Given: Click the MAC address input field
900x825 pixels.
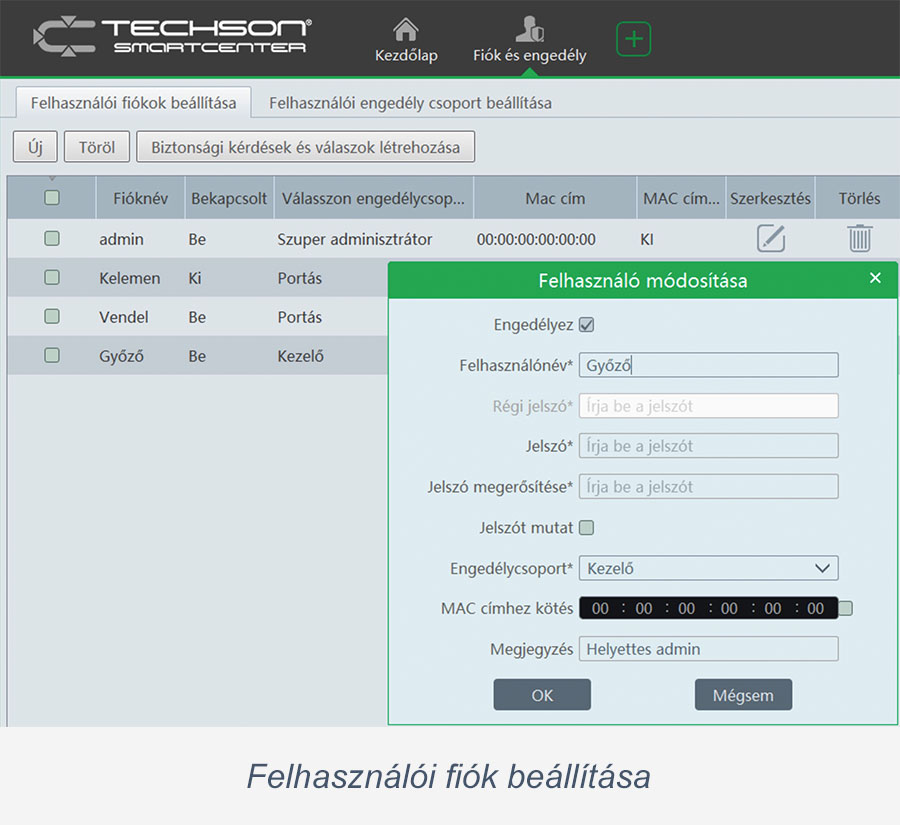Looking at the screenshot, I should click(708, 608).
